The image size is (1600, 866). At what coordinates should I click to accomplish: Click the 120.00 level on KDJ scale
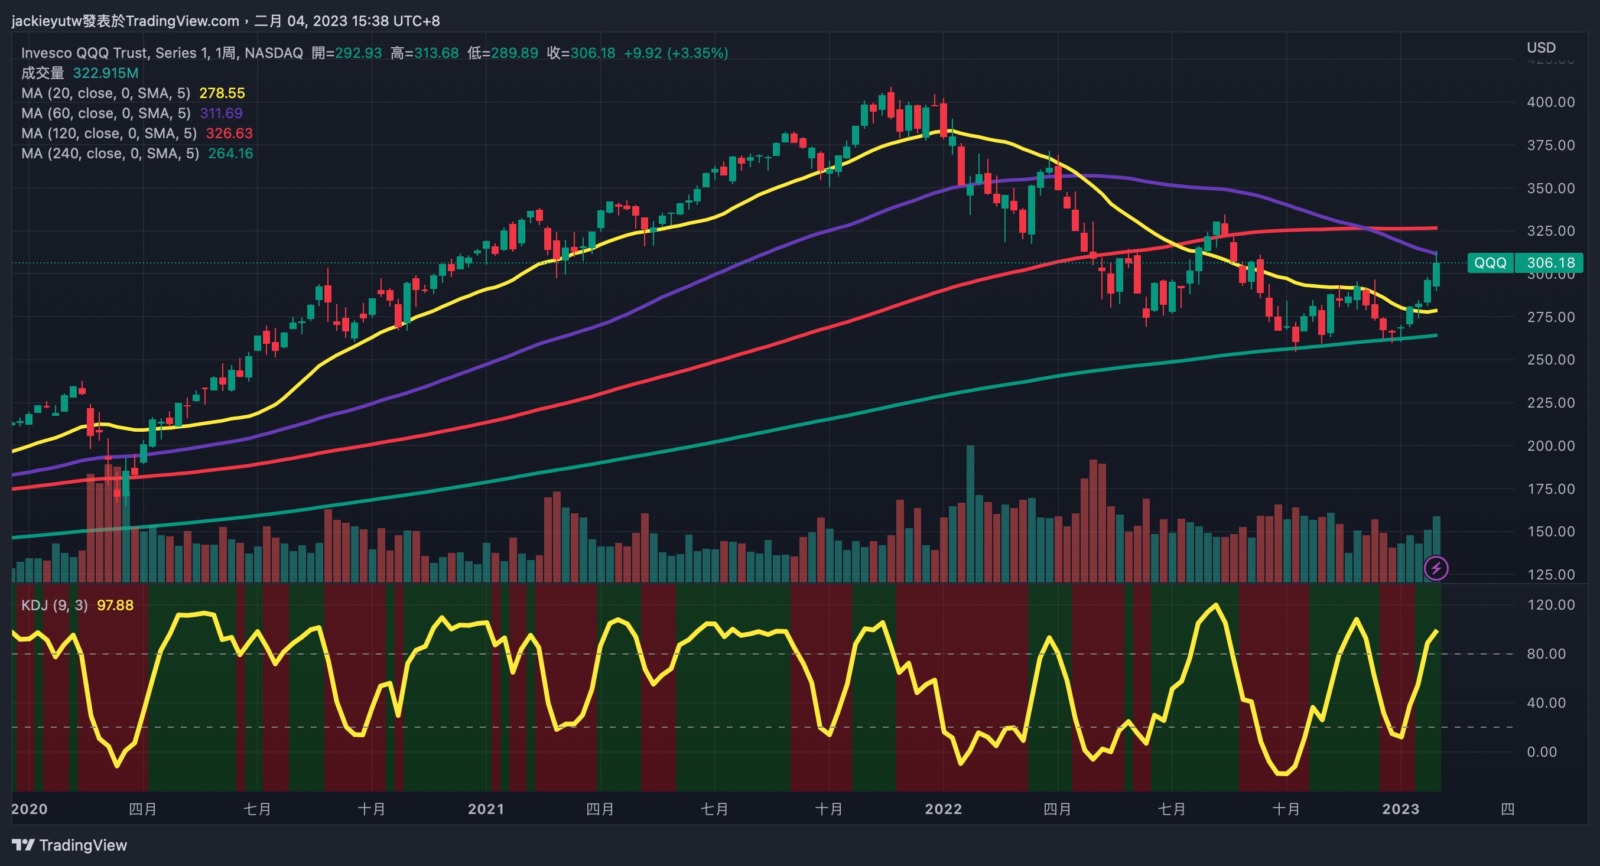[1550, 605]
